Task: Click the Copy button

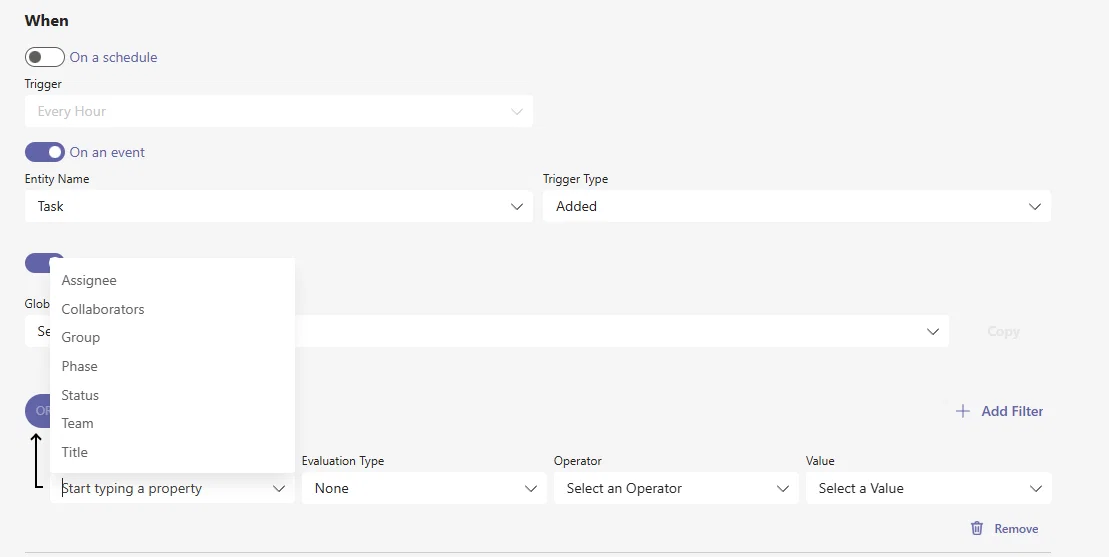Action: click(1003, 332)
